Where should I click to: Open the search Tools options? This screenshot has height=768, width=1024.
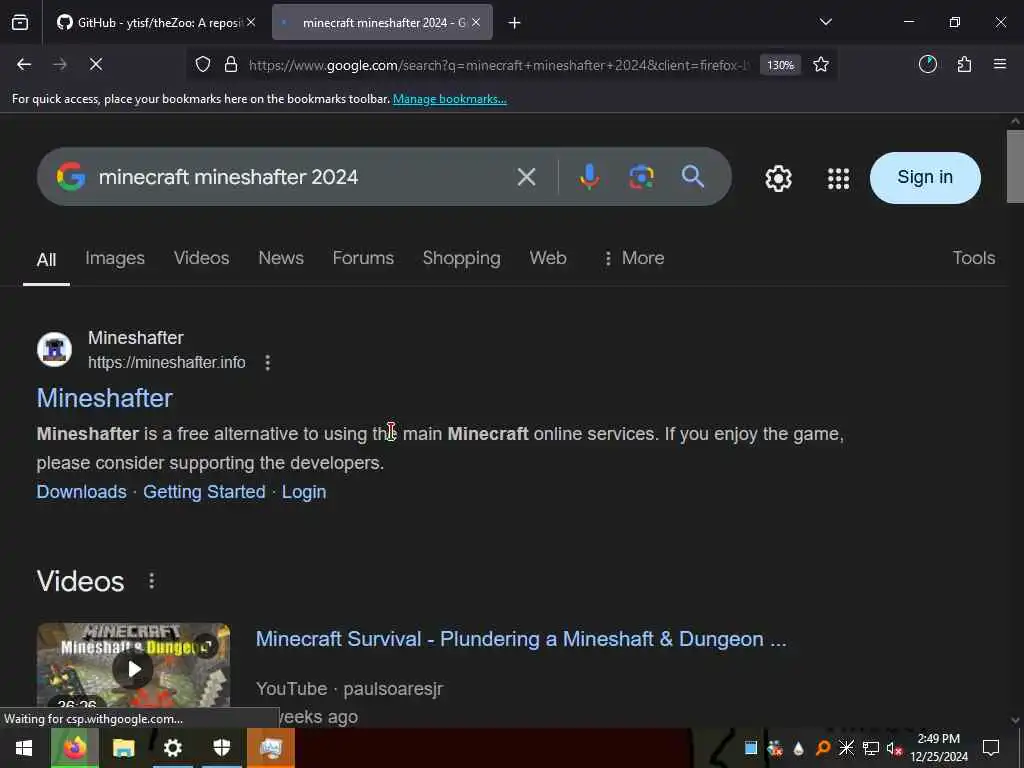(x=974, y=258)
